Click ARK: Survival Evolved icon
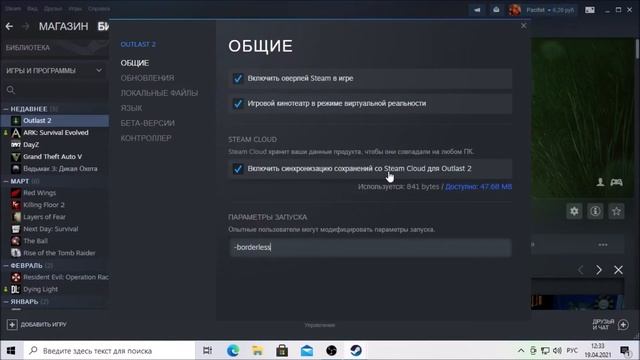This screenshot has height=360, width=640. point(16,133)
